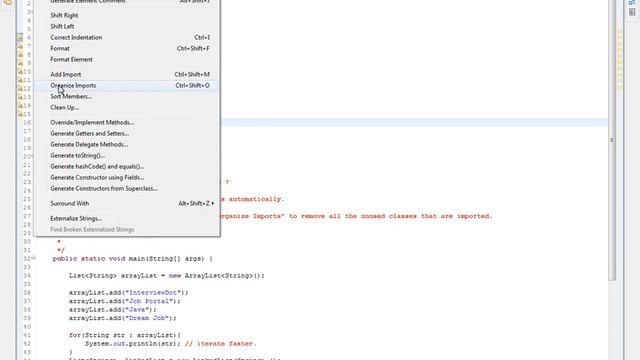Click warning marker on line 12

pos(20,89)
